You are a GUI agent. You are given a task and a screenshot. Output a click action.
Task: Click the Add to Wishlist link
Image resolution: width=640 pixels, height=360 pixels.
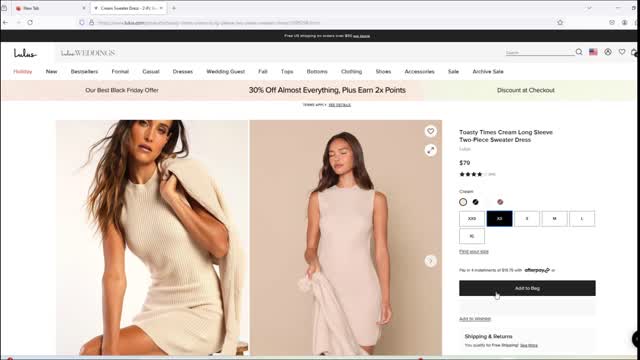coord(475,319)
